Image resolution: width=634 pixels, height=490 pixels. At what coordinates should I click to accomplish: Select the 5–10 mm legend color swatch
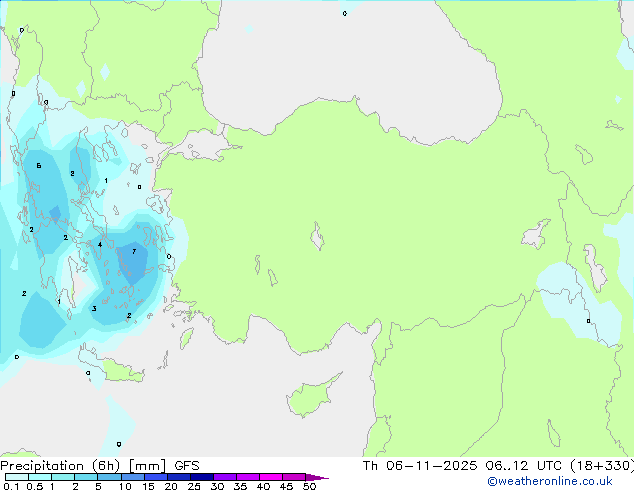109,477
